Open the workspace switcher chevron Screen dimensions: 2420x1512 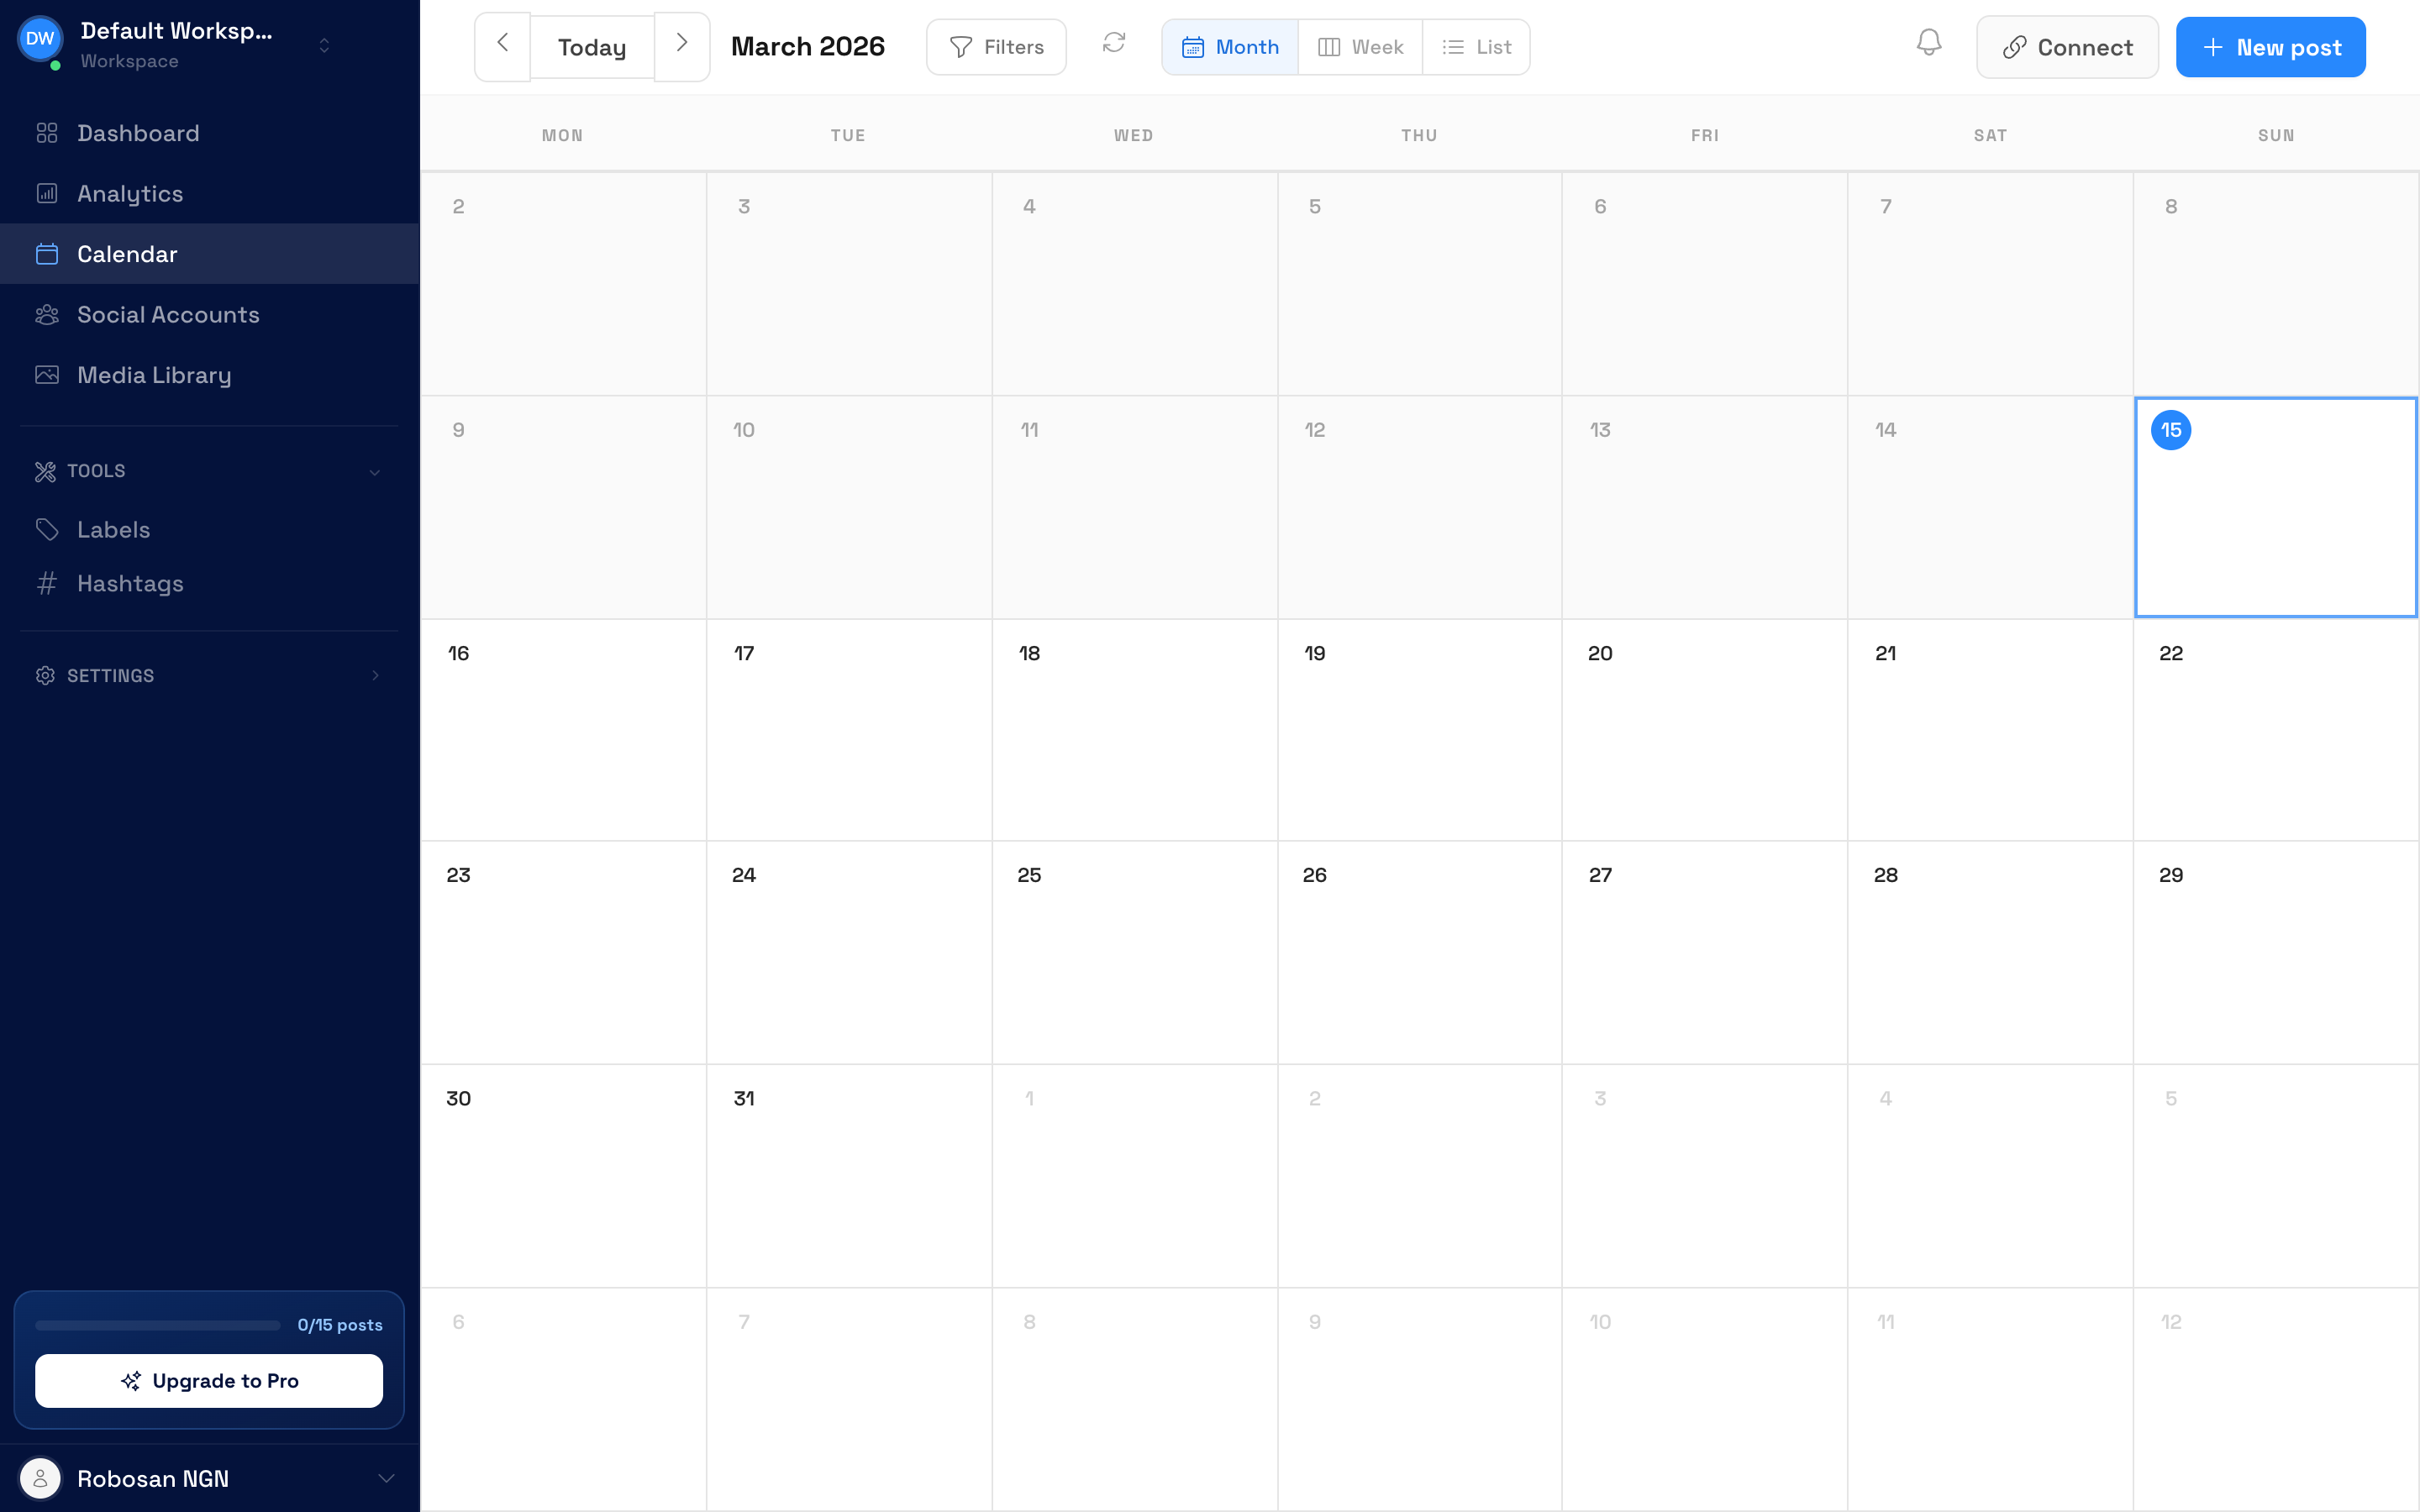pyautogui.click(x=324, y=44)
